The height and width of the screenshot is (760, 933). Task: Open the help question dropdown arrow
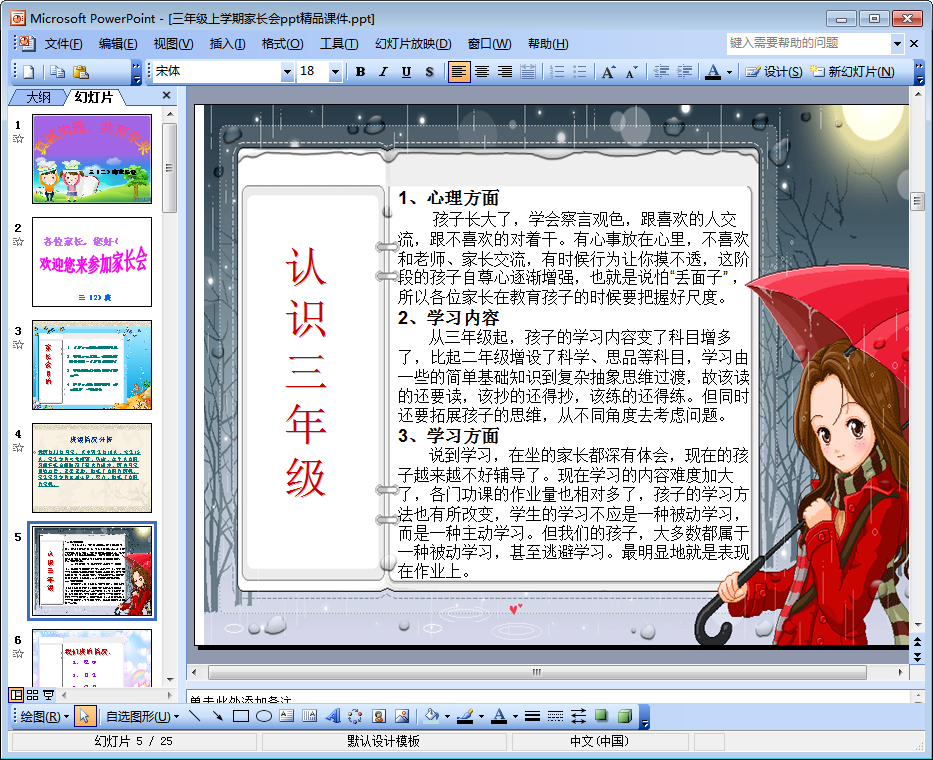897,43
